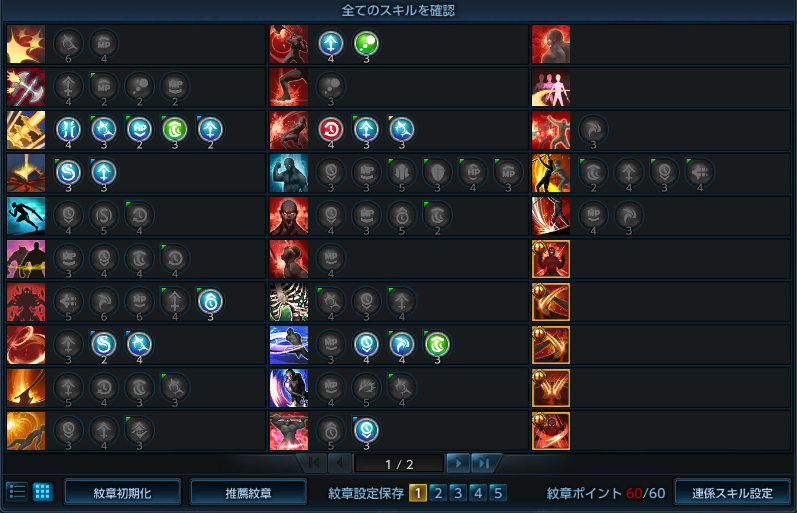Toggle the green orb glyph in top row

[366, 44]
